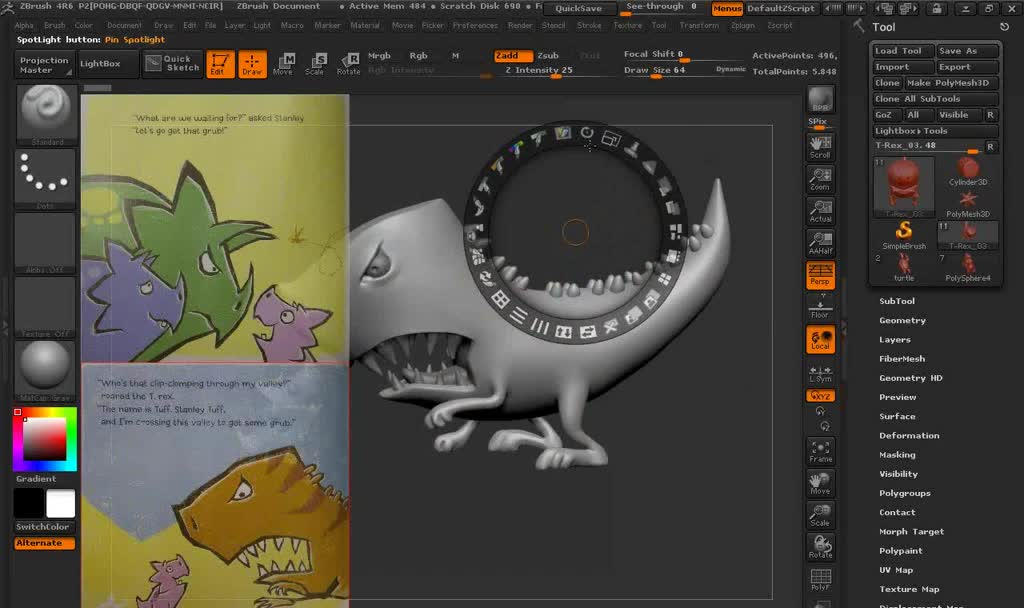Toggle Edit mode
The width and height of the screenshot is (1024, 608).
[220, 64]
